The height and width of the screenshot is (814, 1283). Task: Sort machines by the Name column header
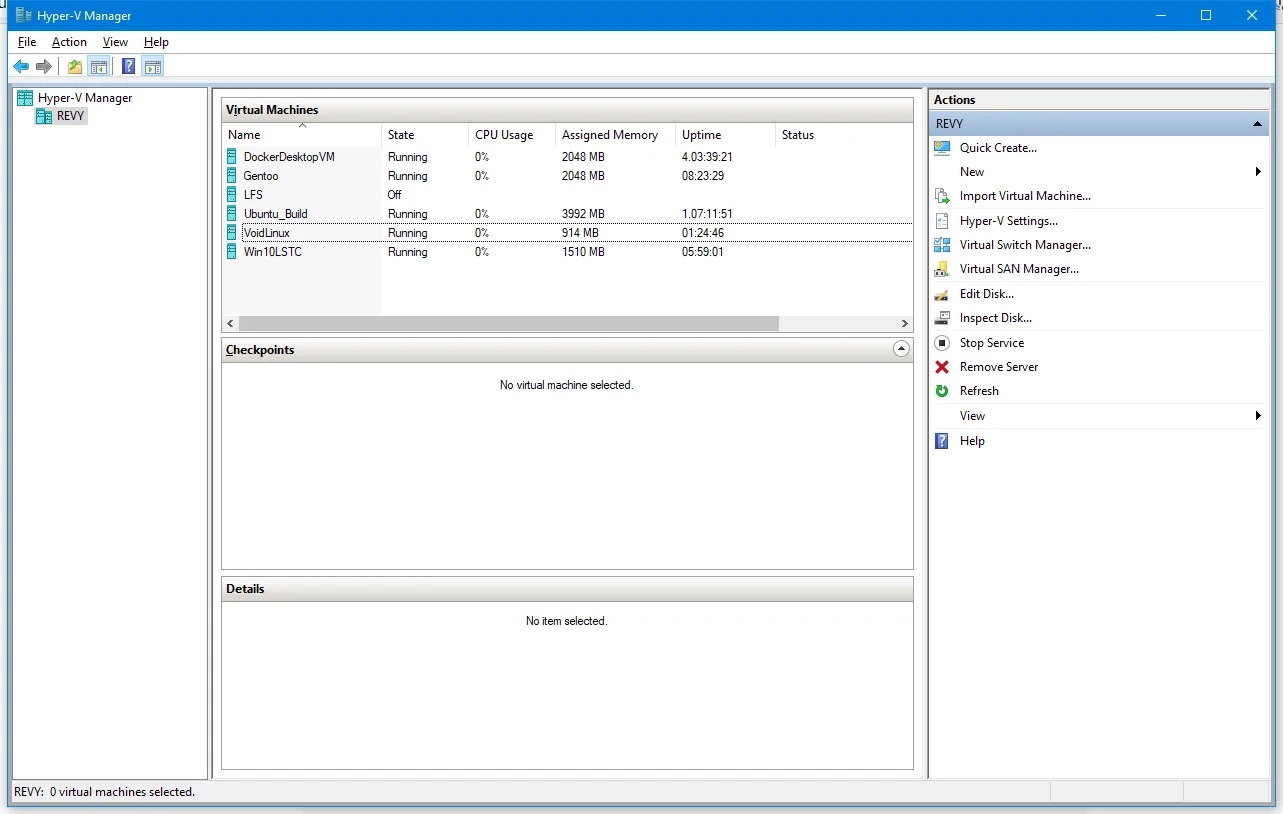301,134
